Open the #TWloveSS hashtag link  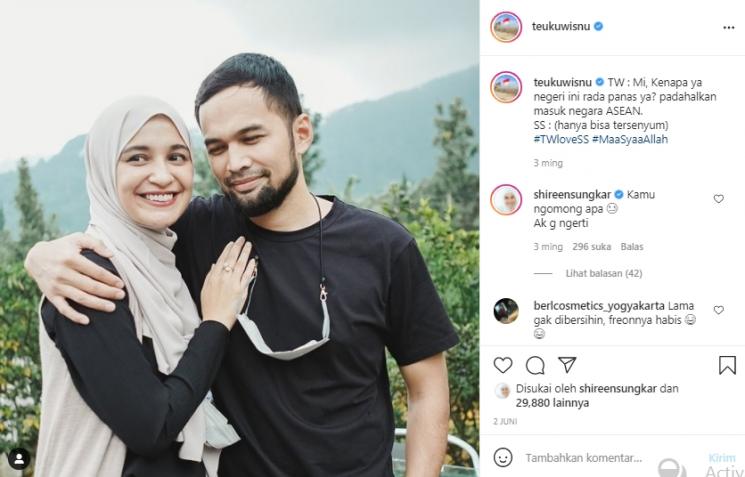[561, 139]
